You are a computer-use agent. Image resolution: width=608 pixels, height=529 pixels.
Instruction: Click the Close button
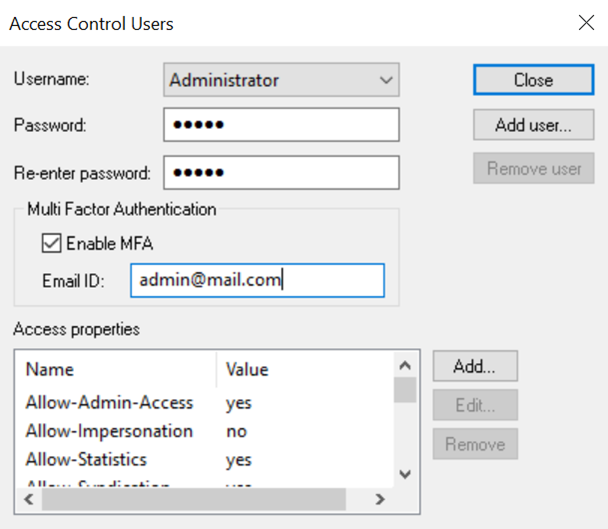click(x=533, y=80)
